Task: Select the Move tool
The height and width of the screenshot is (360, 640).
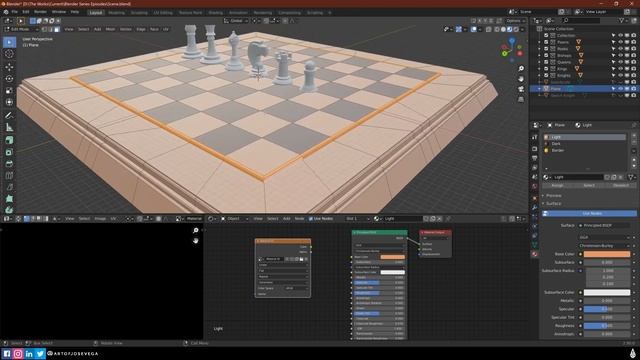Action: click(9, 66)
